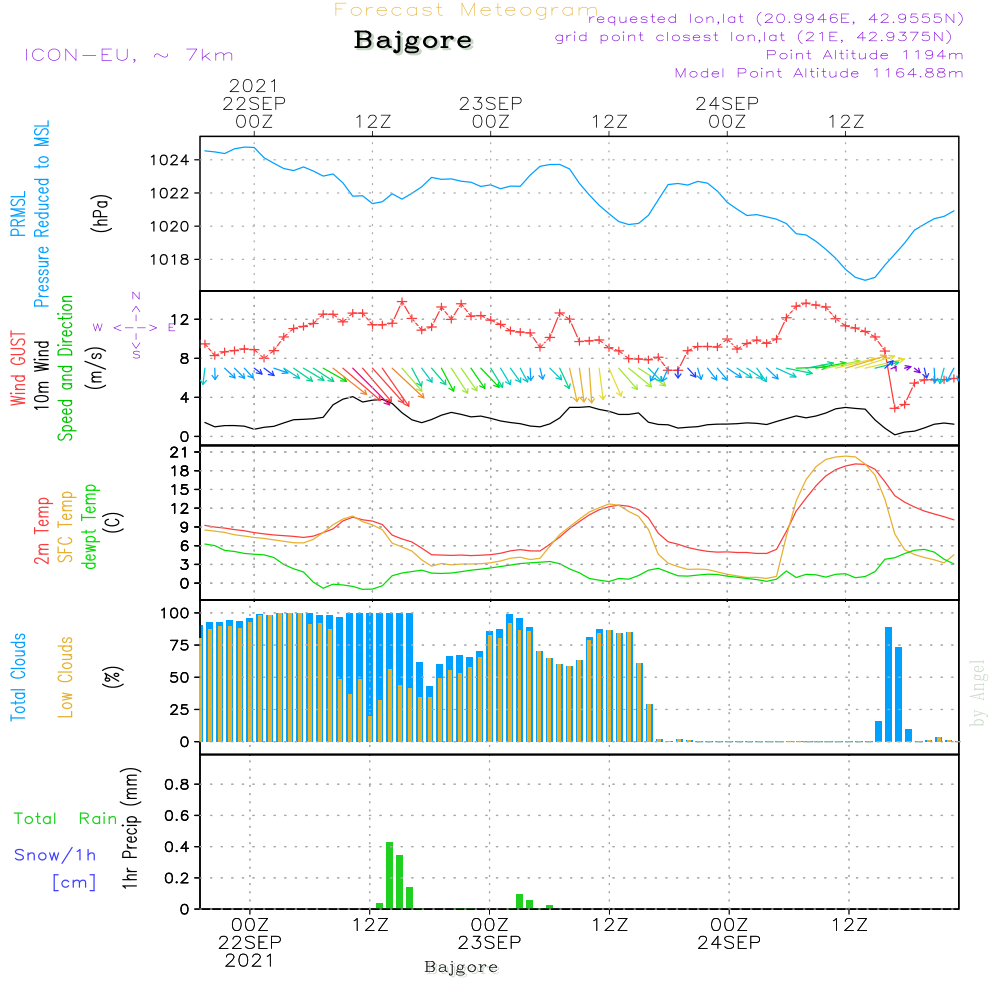Click the 100 tick on cloud axis

pyautogui.click(x=175, y=613)
